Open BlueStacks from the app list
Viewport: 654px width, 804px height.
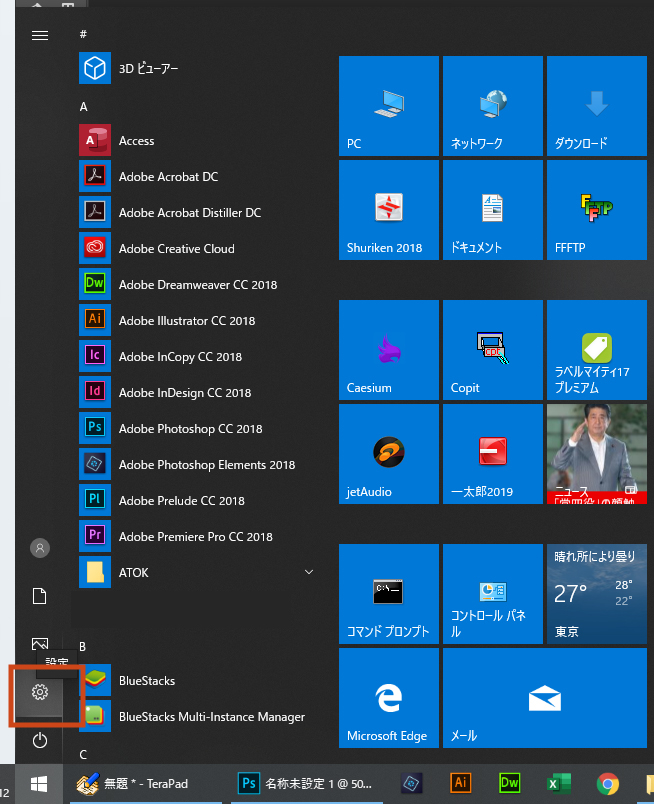point(197,680)
